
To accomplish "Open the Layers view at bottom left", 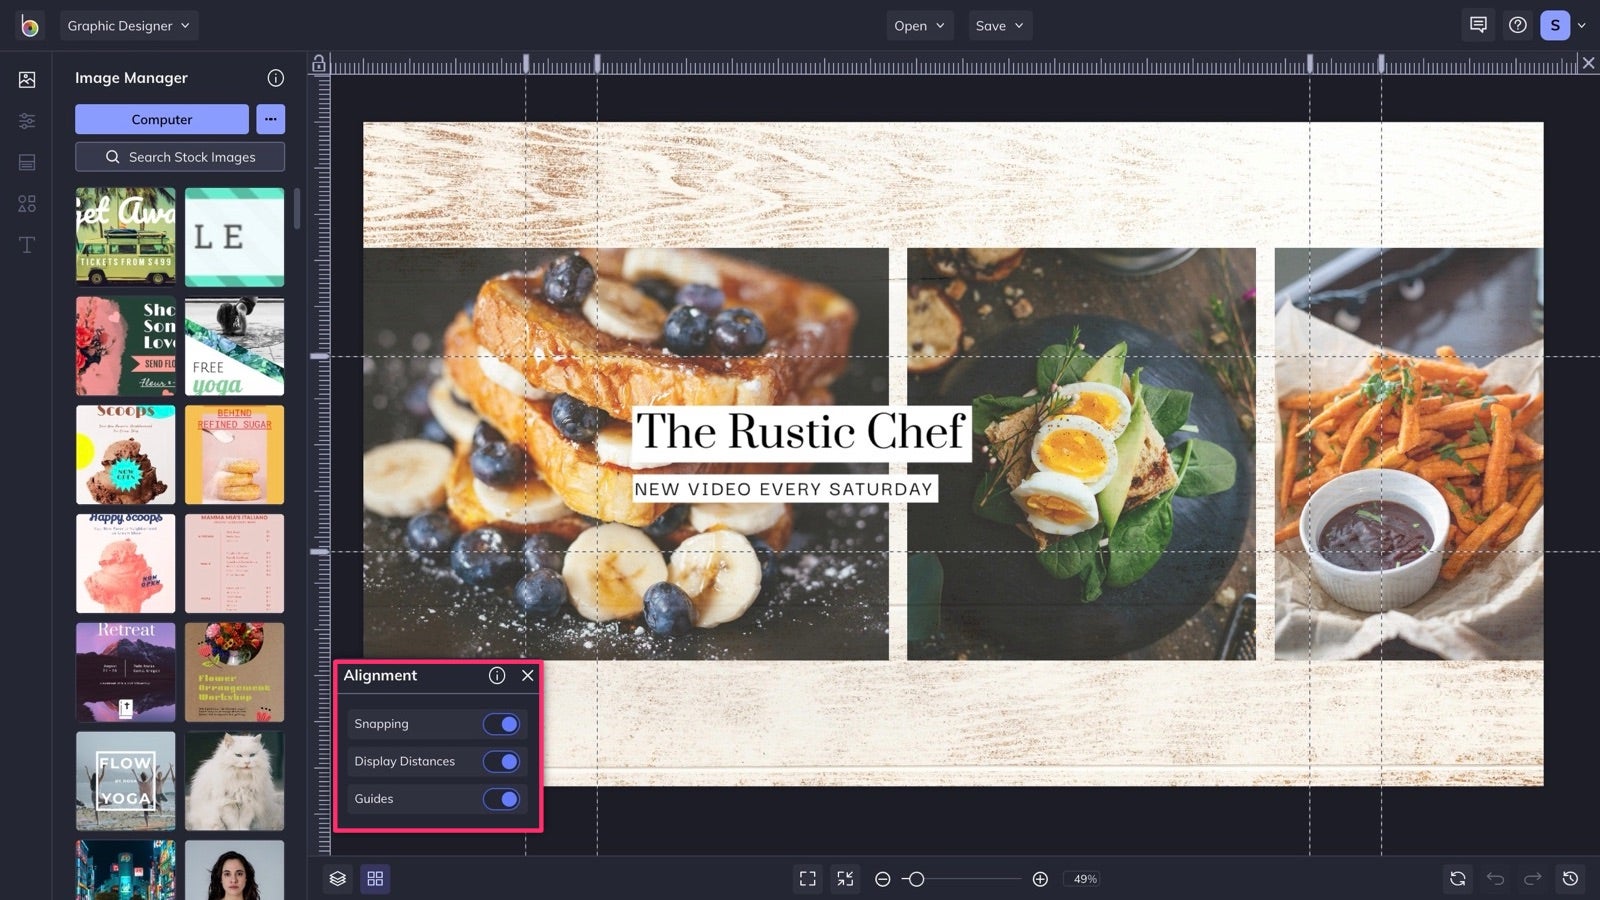I will pyautogui.click(x=337, y=879).
